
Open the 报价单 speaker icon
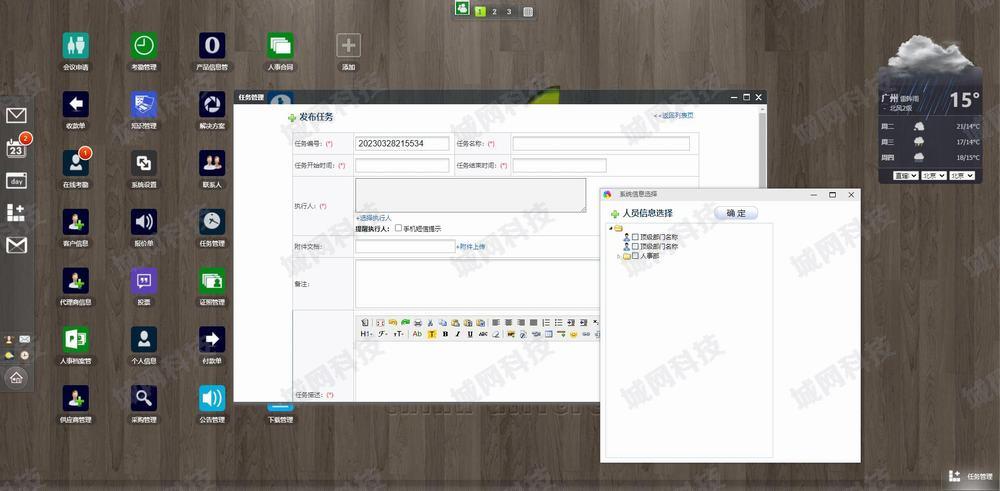[144, 222]
